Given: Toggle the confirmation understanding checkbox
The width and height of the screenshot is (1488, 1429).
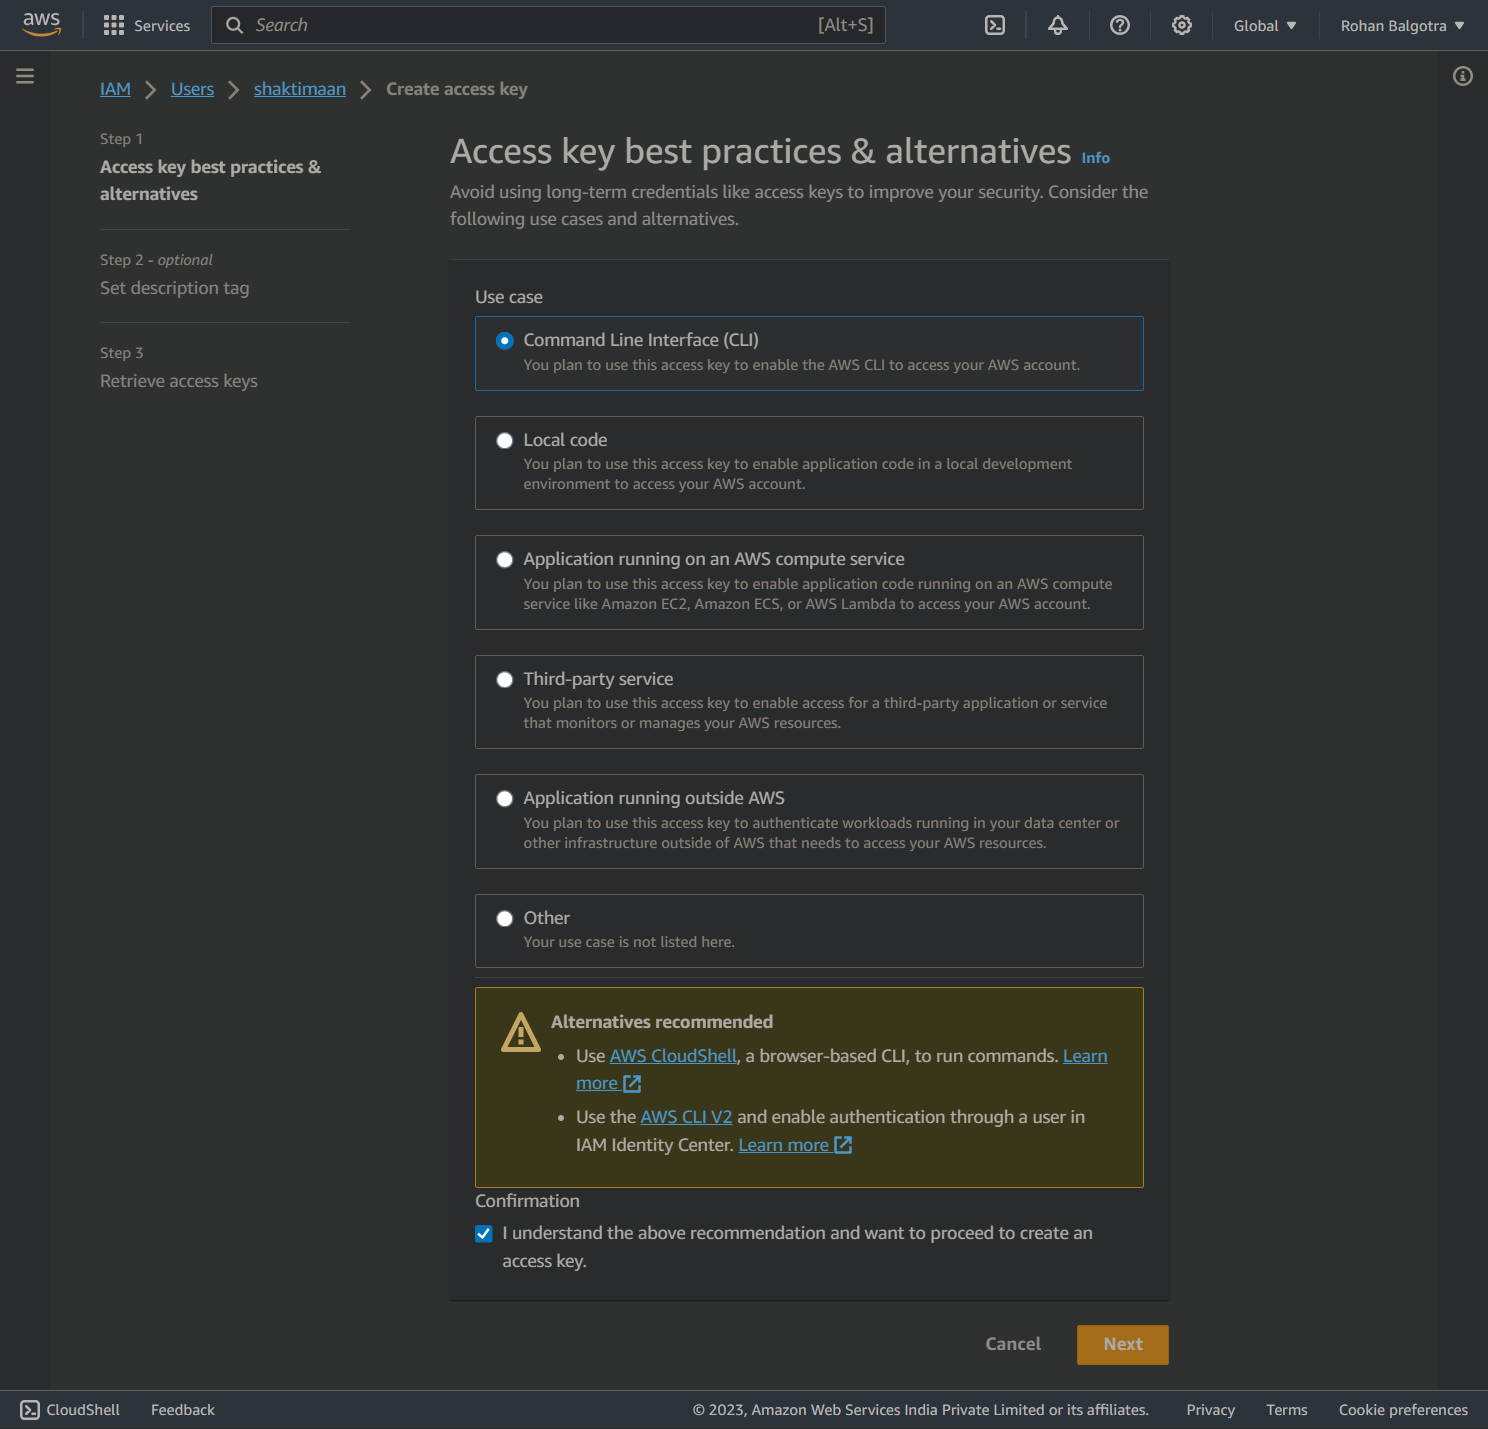Looking at the screenshot, I should pyautogui.click(x=484, y=1234).
